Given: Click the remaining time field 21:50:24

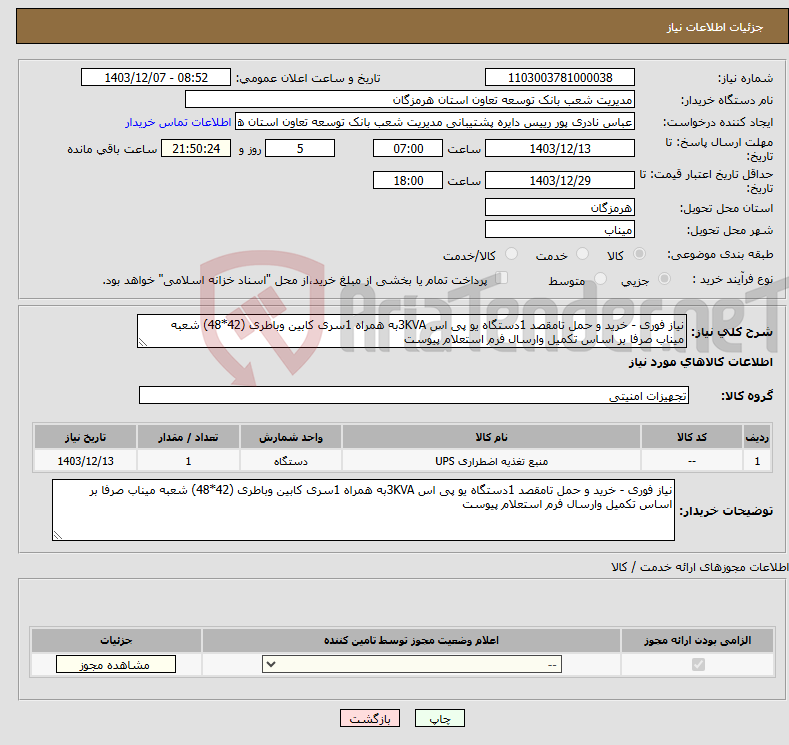Looking at the screenshot, I should click(x=196, y=148).
